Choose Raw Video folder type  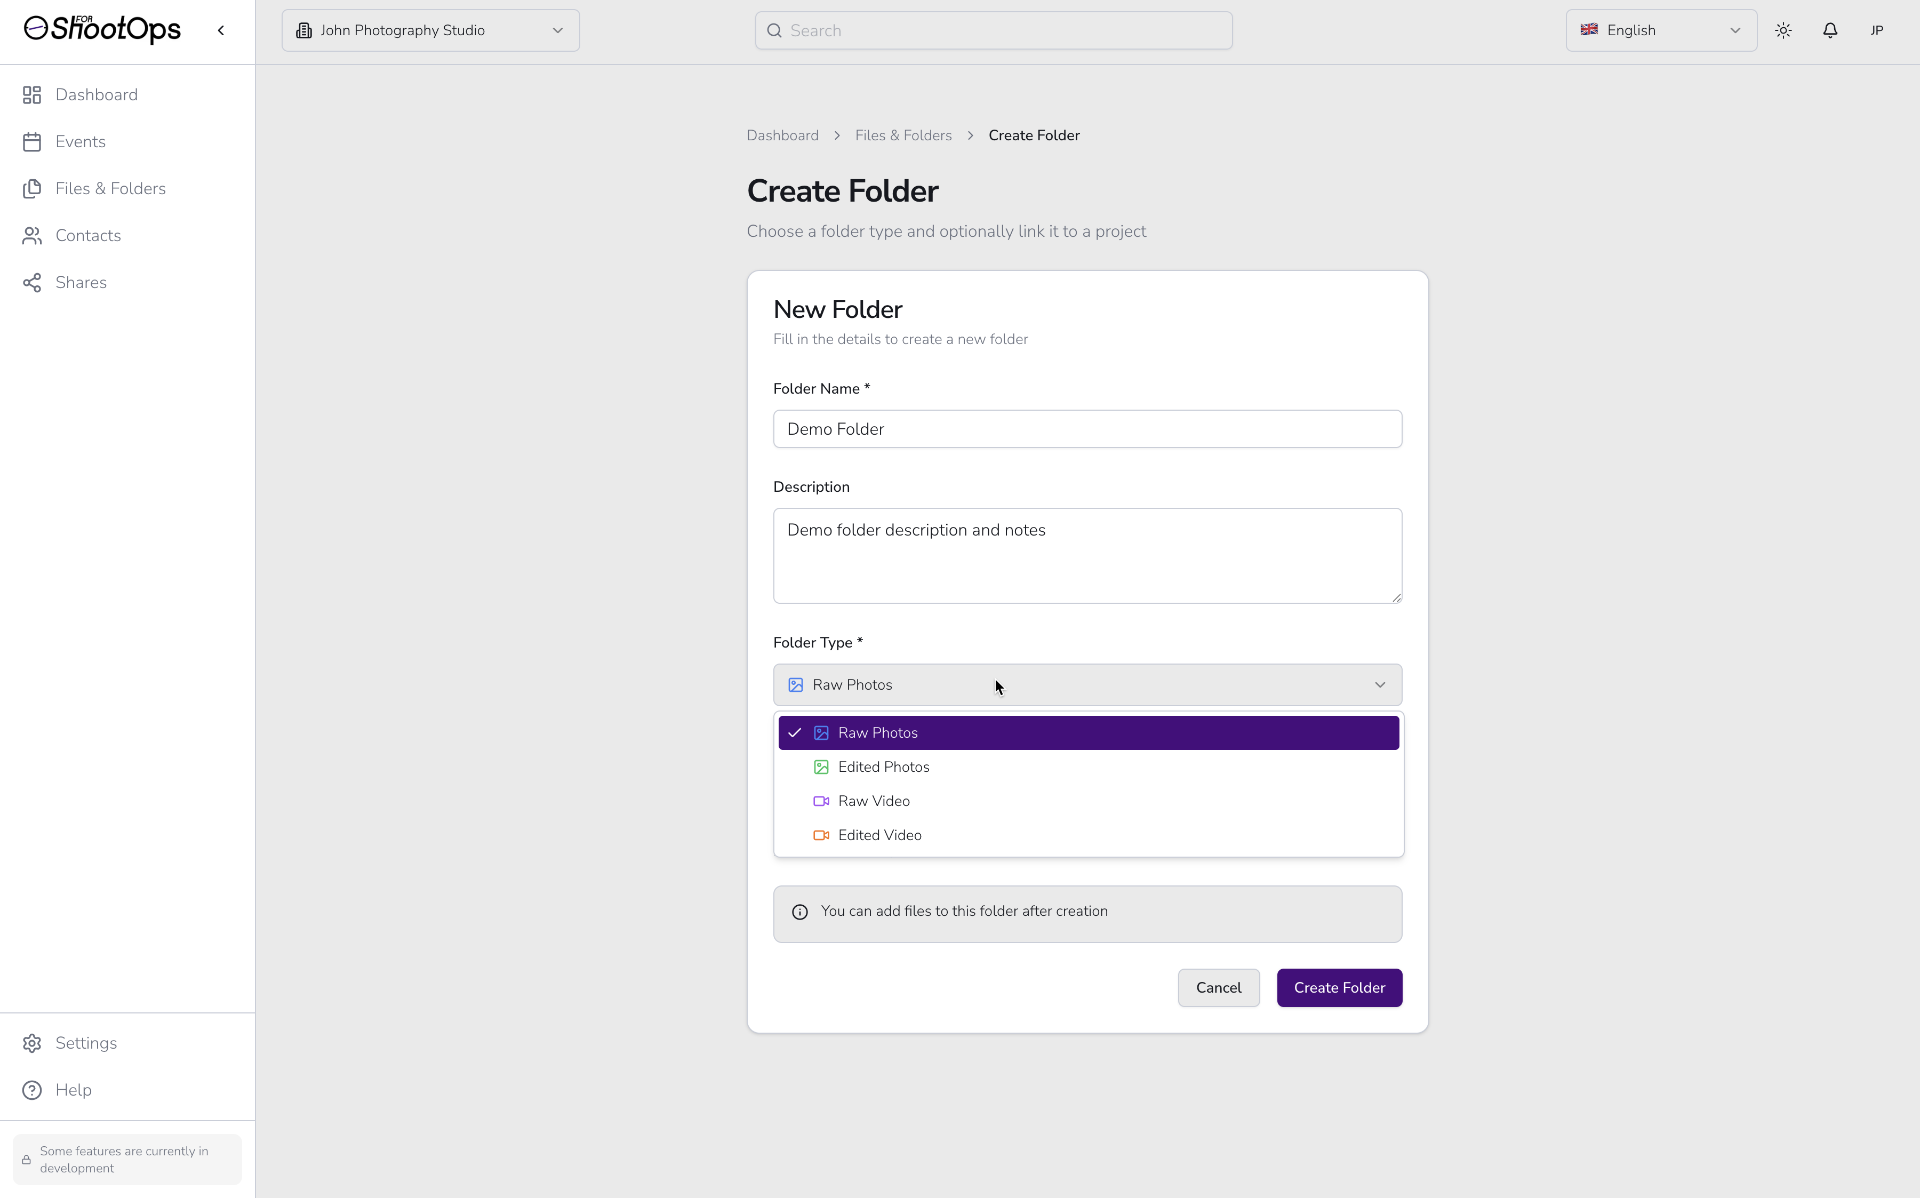coord(874,801)
